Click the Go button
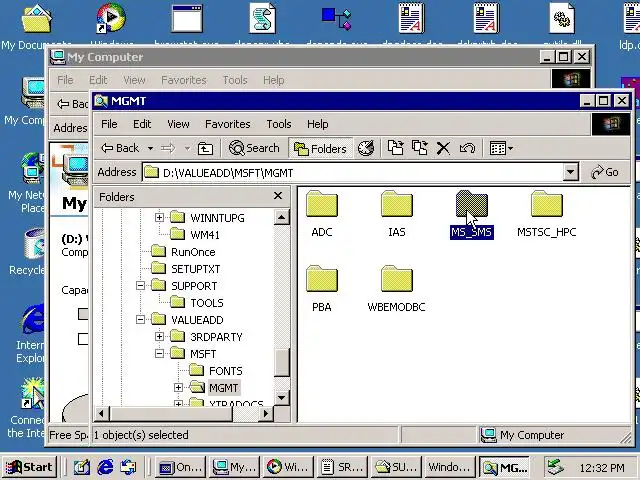640x480 pixels. point(605,172)
